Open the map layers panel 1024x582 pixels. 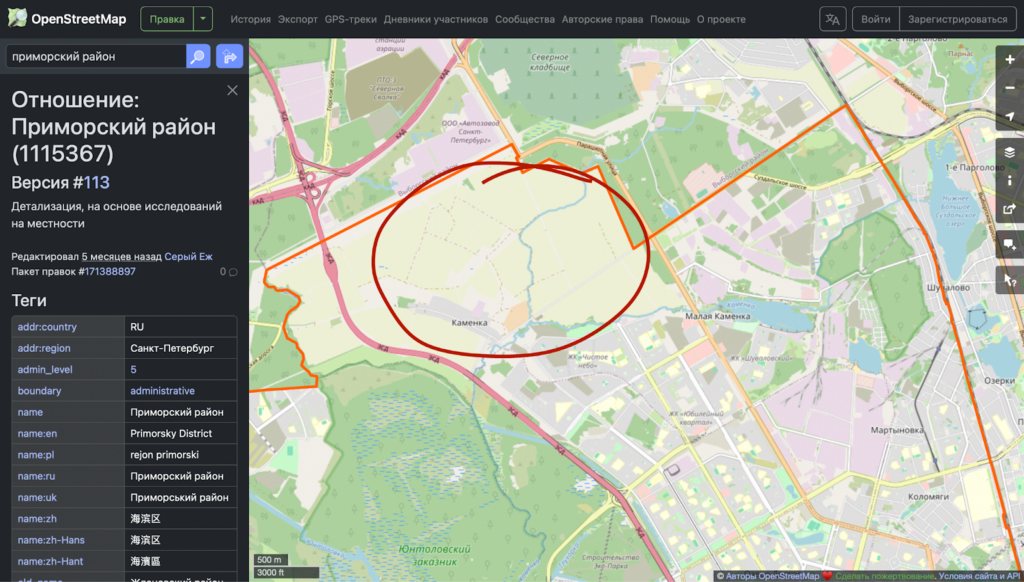pyautogui.click(x=1010, y=152)
